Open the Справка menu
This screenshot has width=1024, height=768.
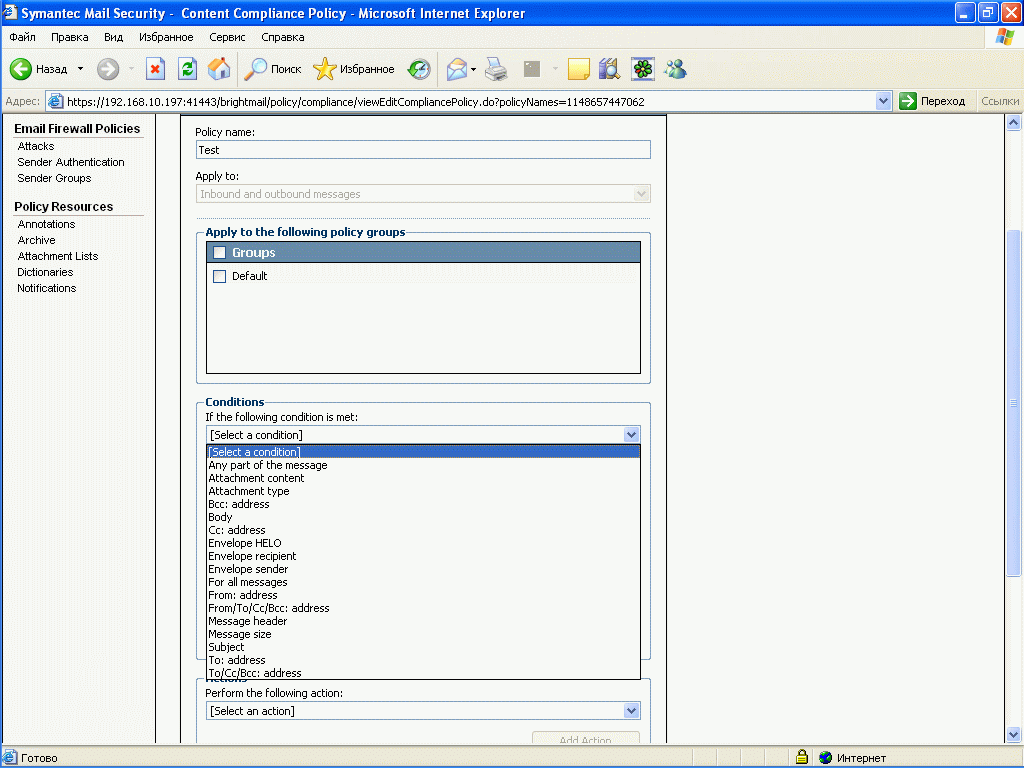click(283, 37)
